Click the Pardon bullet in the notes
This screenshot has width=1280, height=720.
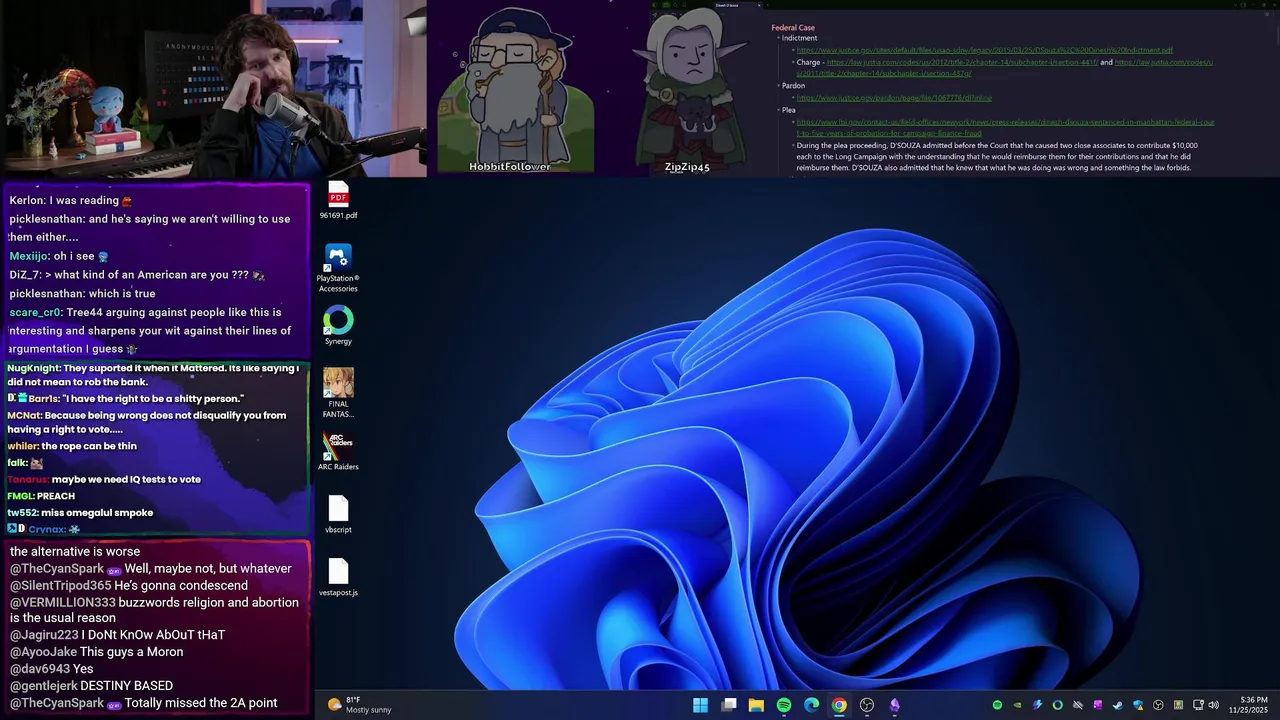(793, 86)
